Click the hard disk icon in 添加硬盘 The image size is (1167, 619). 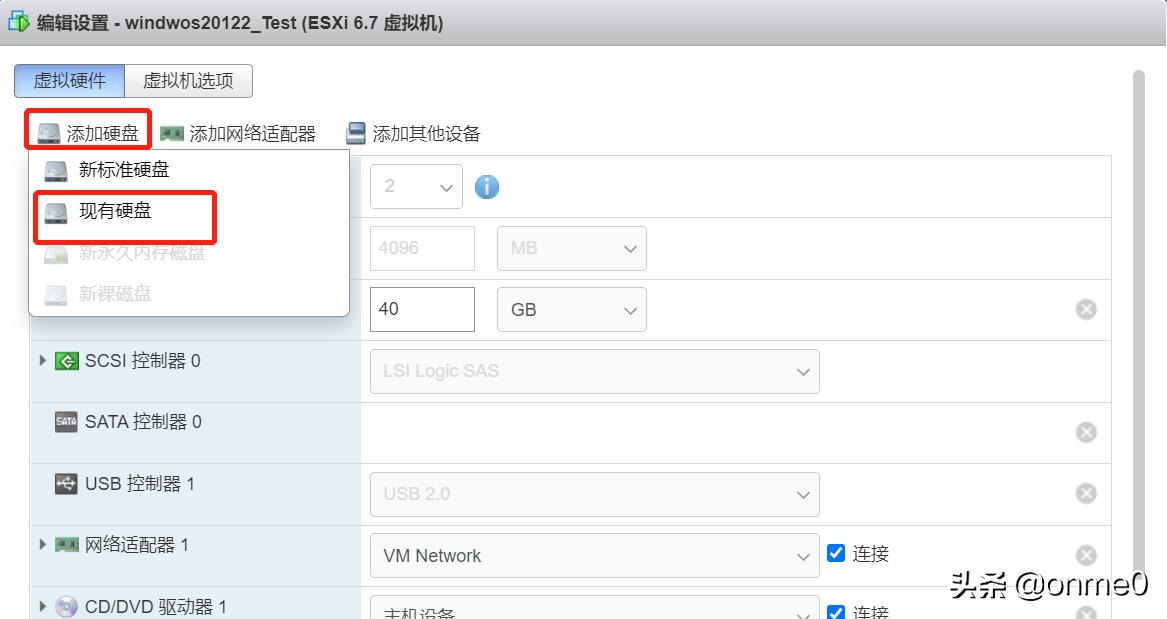pyautogui.click(x=48, y=134)
